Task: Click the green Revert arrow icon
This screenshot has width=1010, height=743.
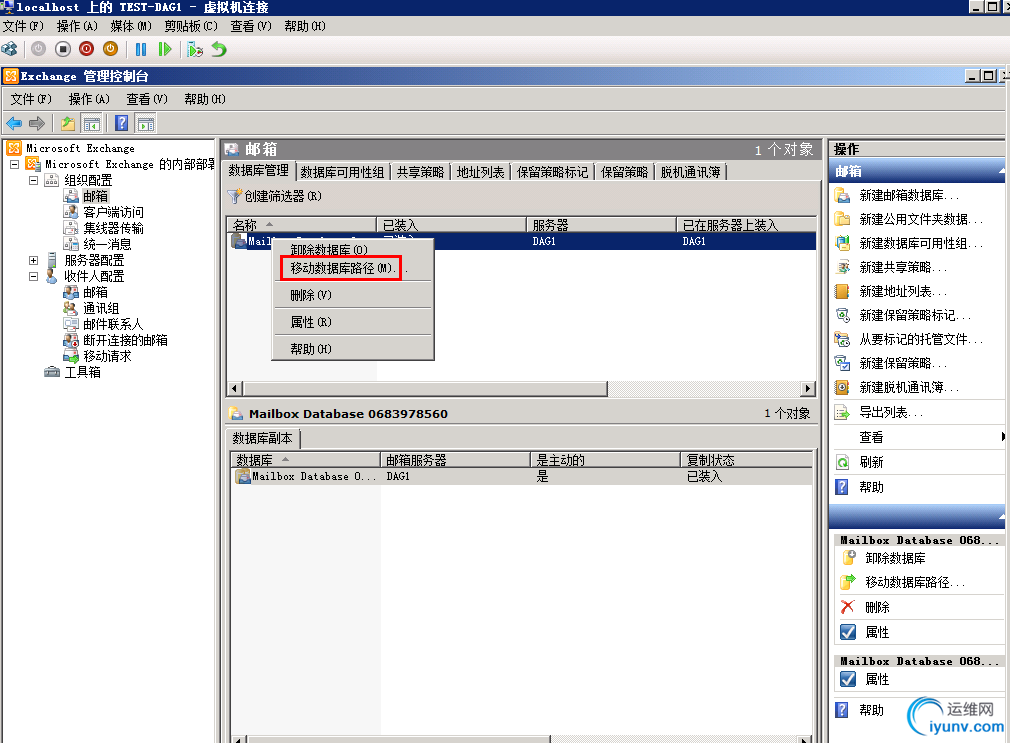Action: tap(219, 49)
